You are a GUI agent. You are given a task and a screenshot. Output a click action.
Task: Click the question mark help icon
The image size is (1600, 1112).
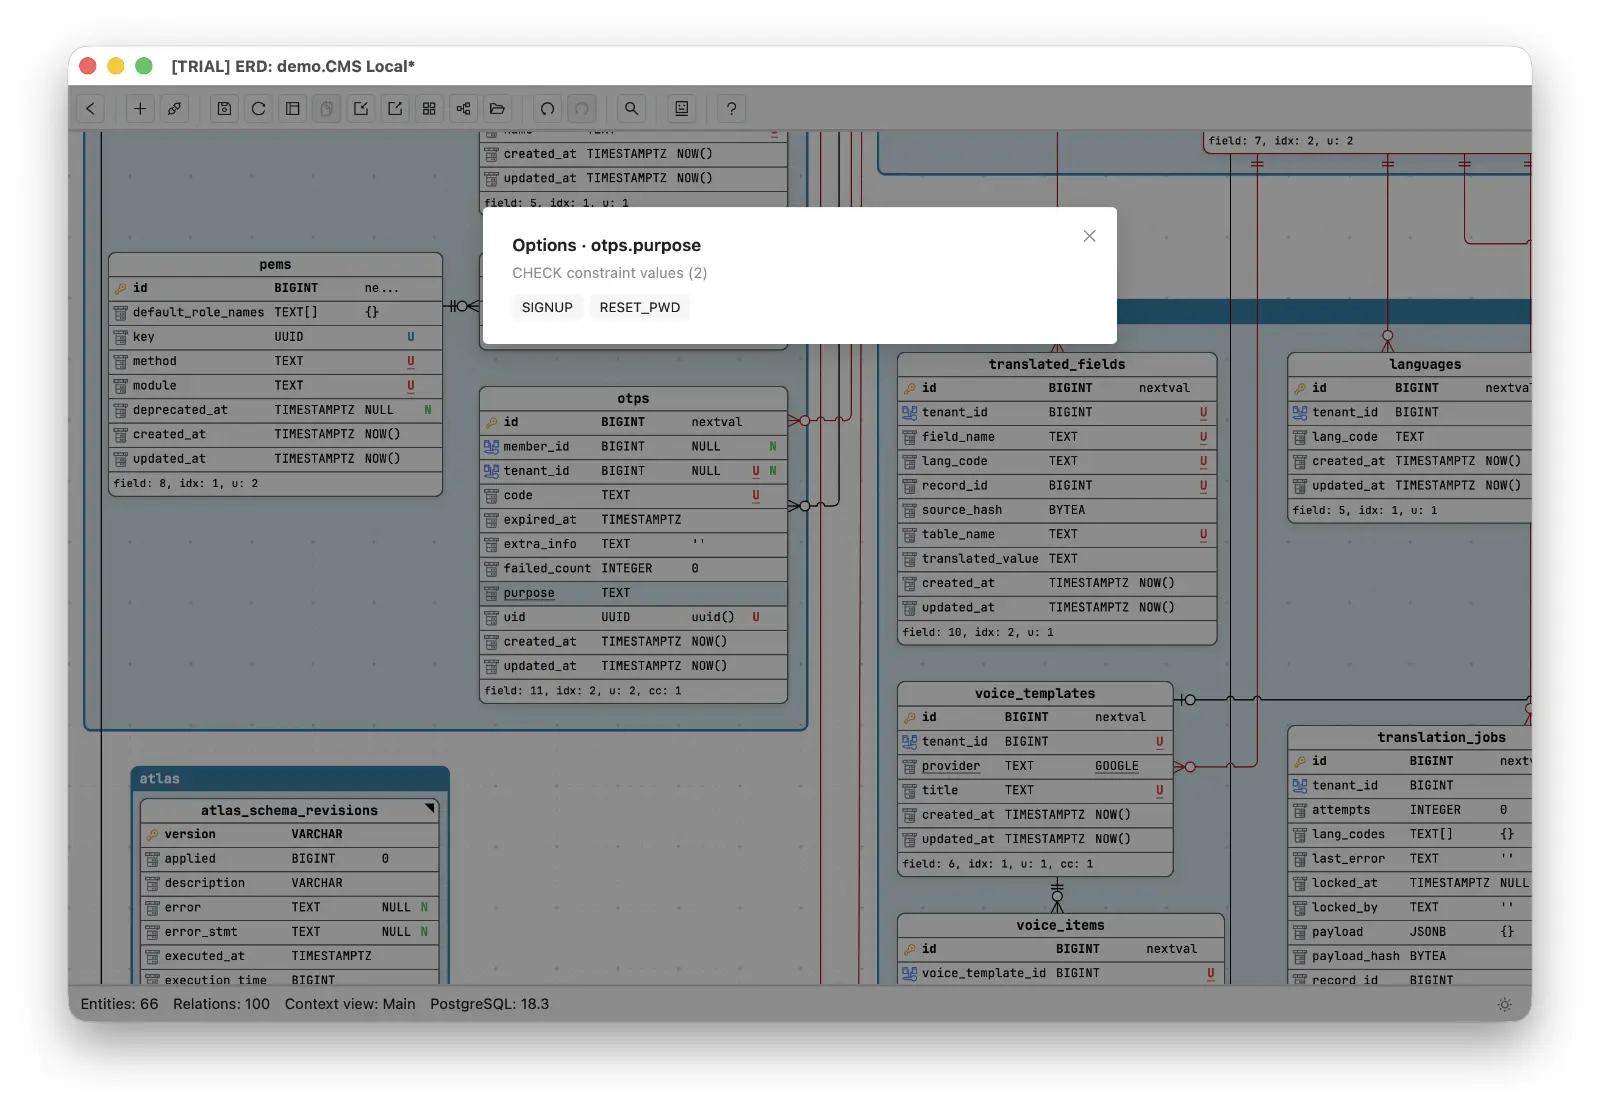[x=731, y=109]
